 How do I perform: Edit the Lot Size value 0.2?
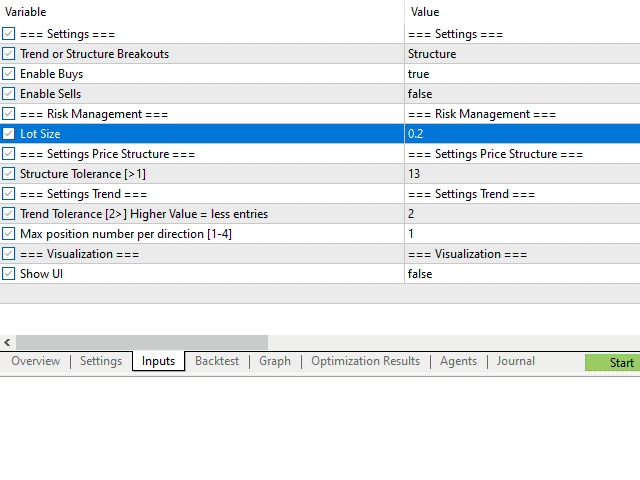[x=522, y=133]
